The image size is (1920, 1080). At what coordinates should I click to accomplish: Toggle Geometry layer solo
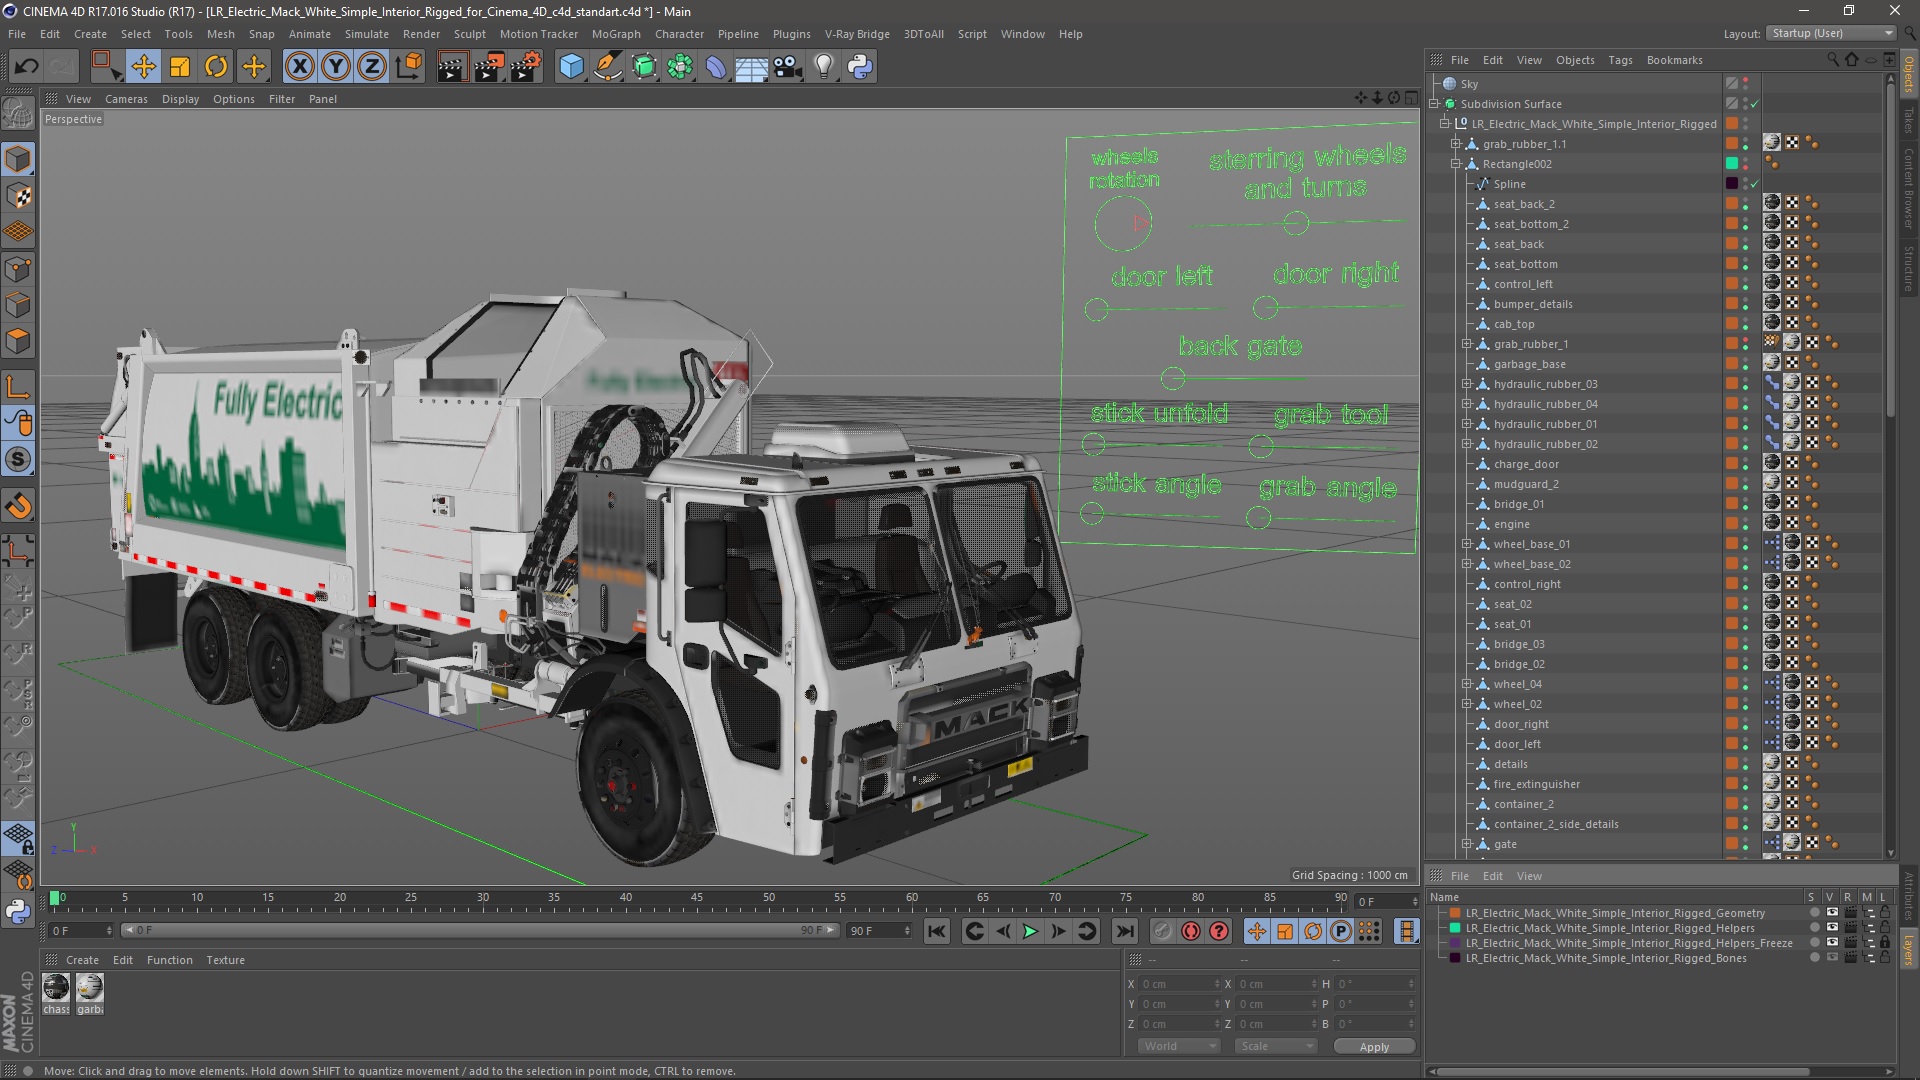tap(1813, 913)
